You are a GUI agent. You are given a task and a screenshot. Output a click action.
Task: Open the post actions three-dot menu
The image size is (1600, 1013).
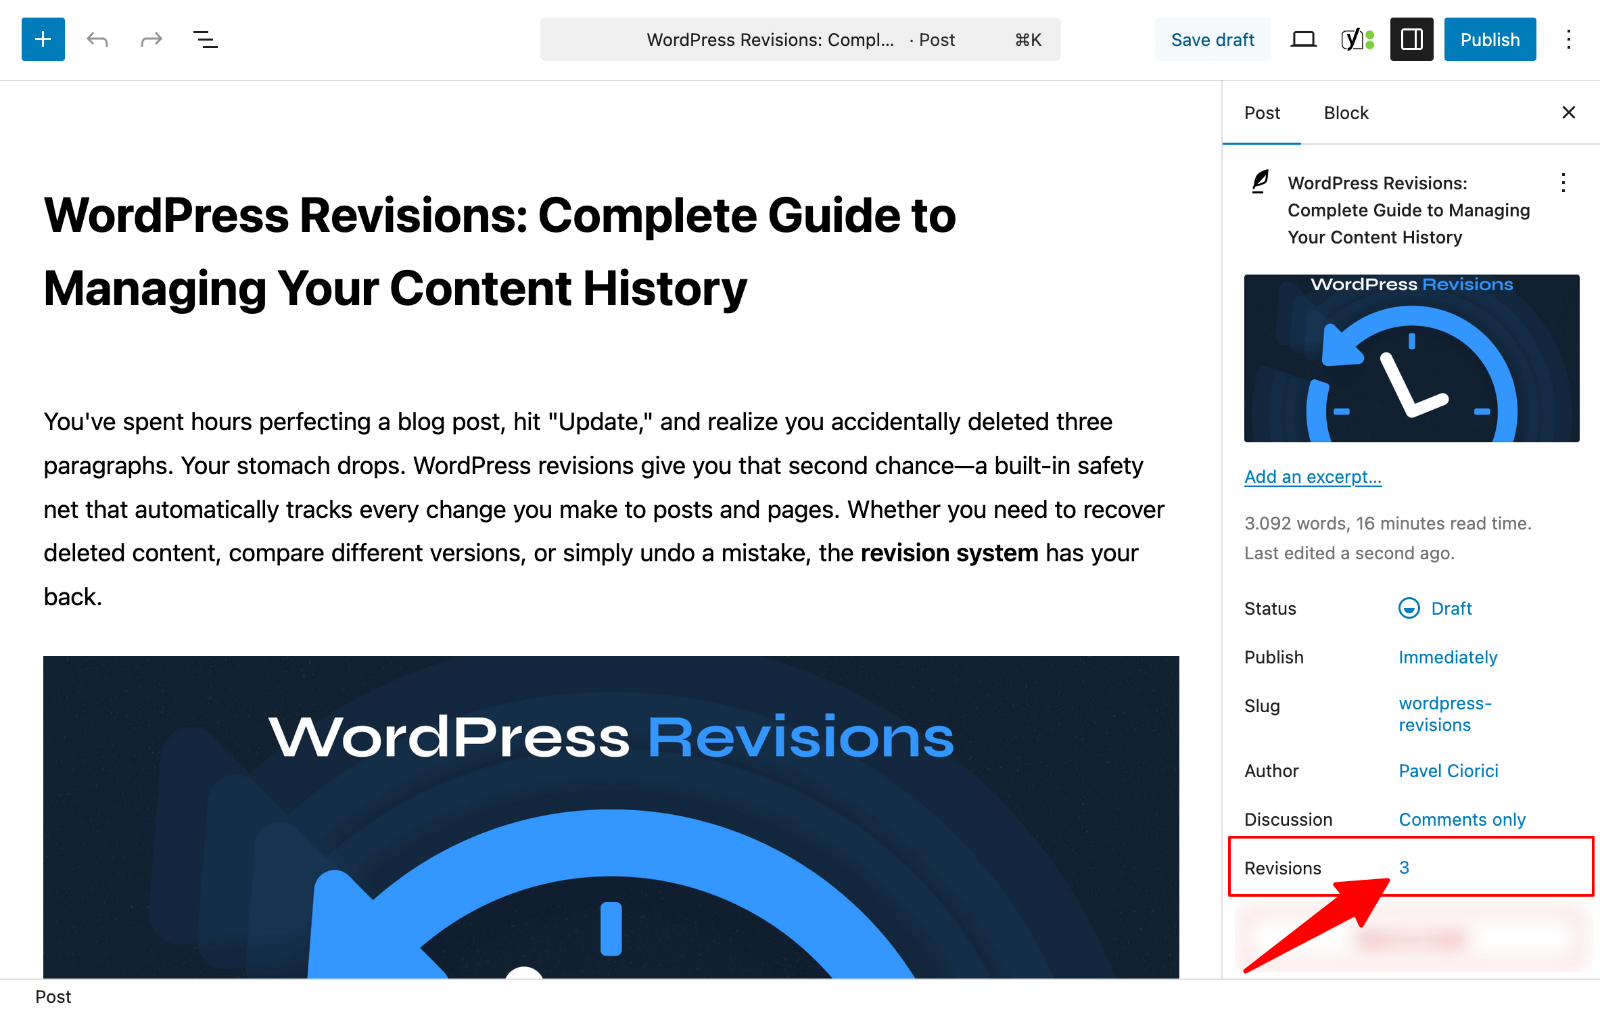(1562, 183)
